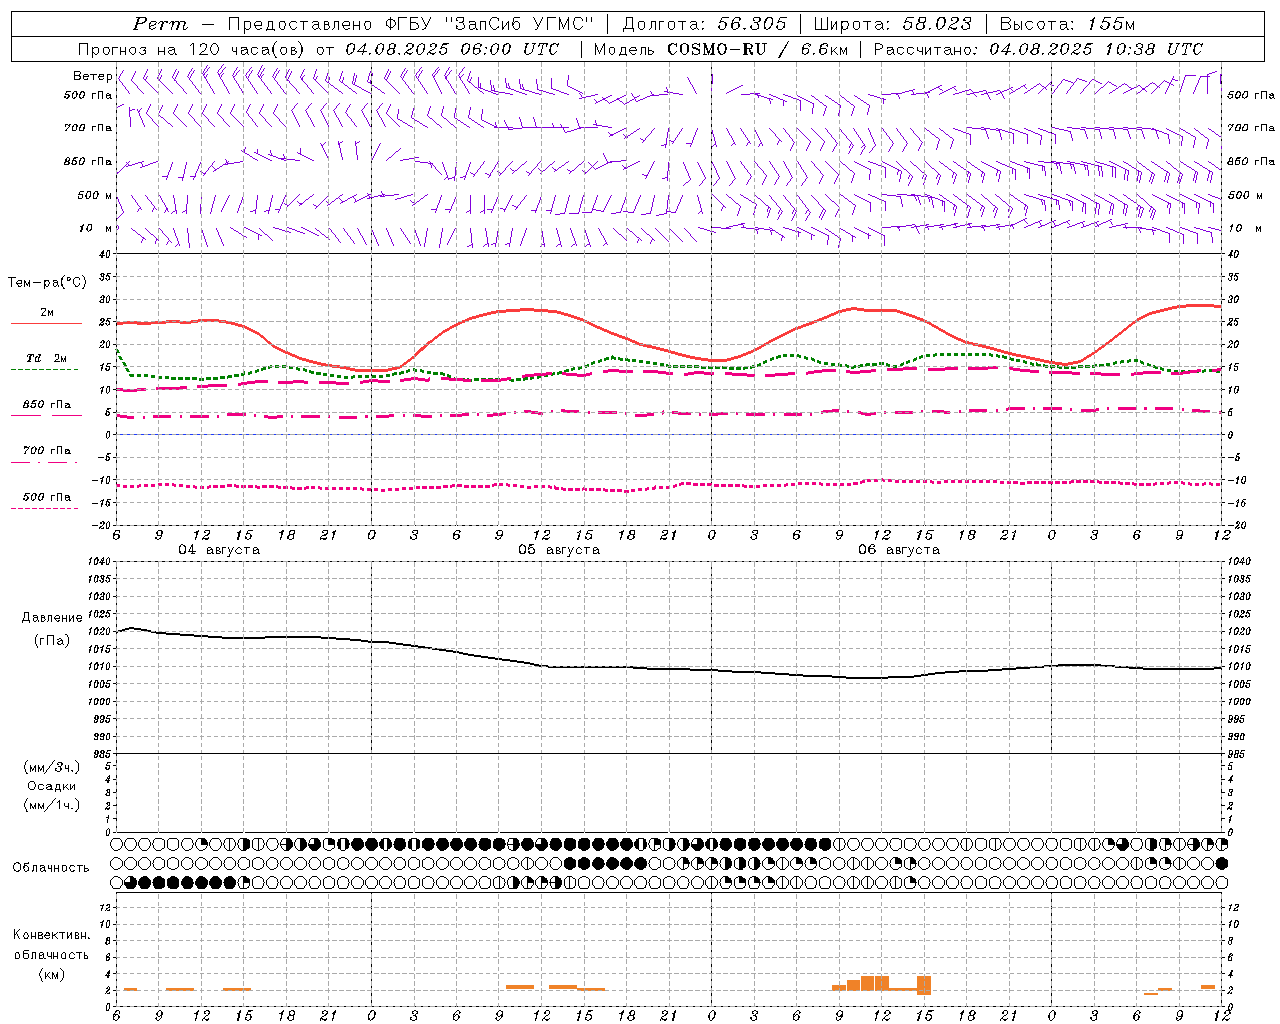This screenshot has height=1024, width=1280.
Task: Click the "2м" temperature legend label
Action: (x=47, y=313)
